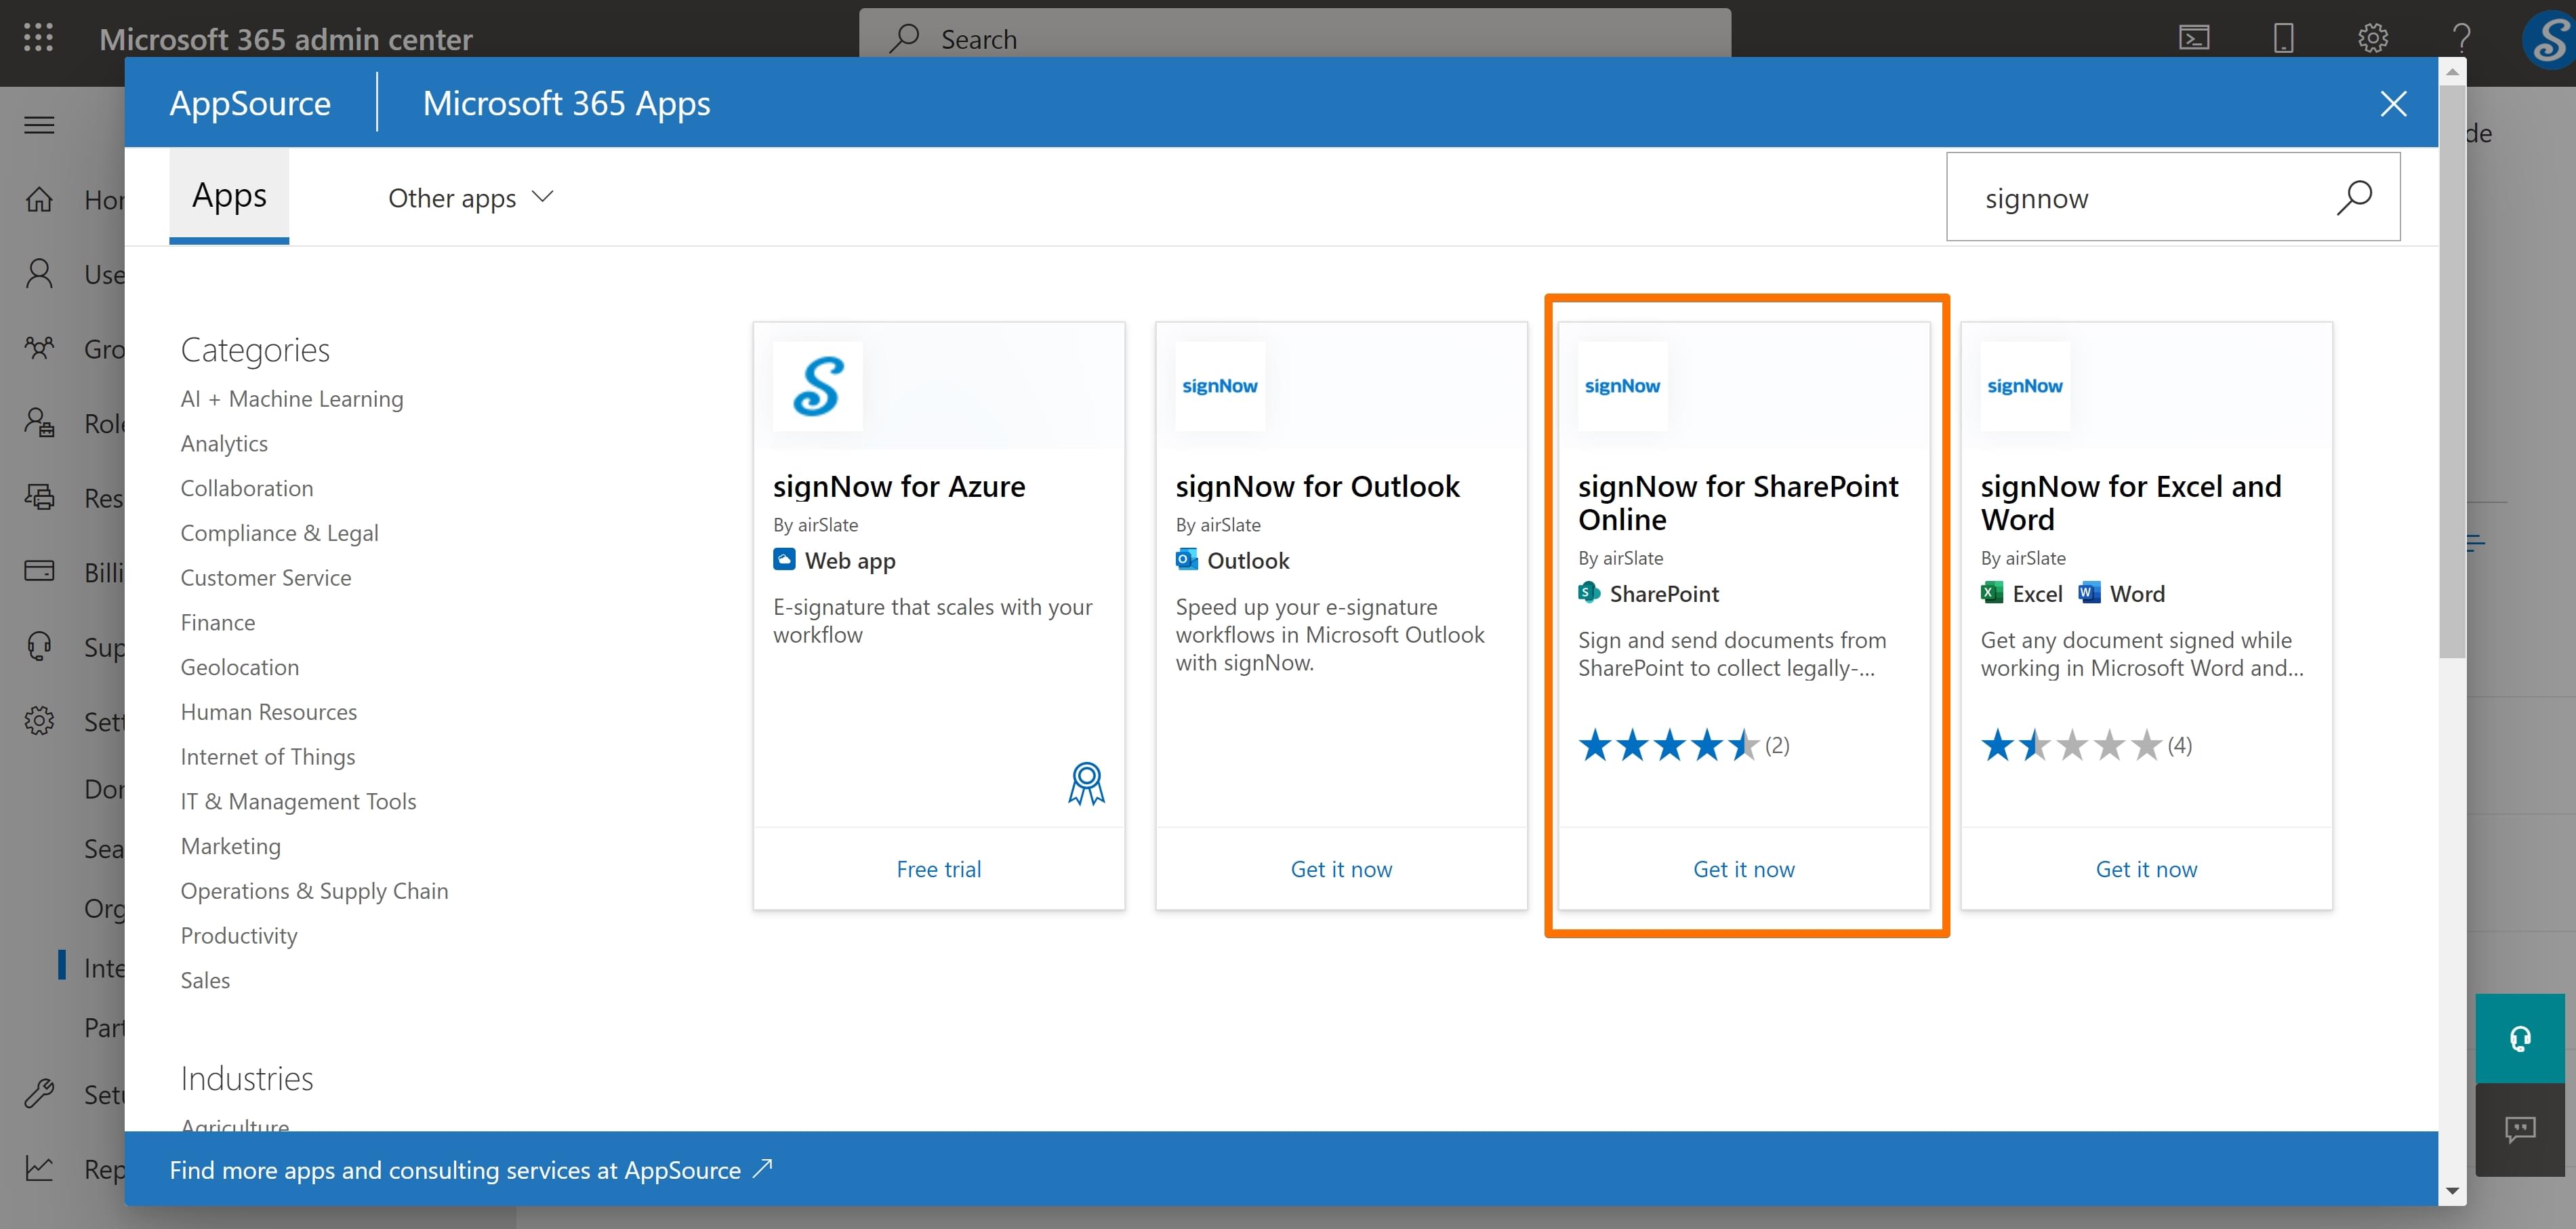Filter by Compliance & Legal category
The height and width of the screenshot is (1229, 2576).
279,532
